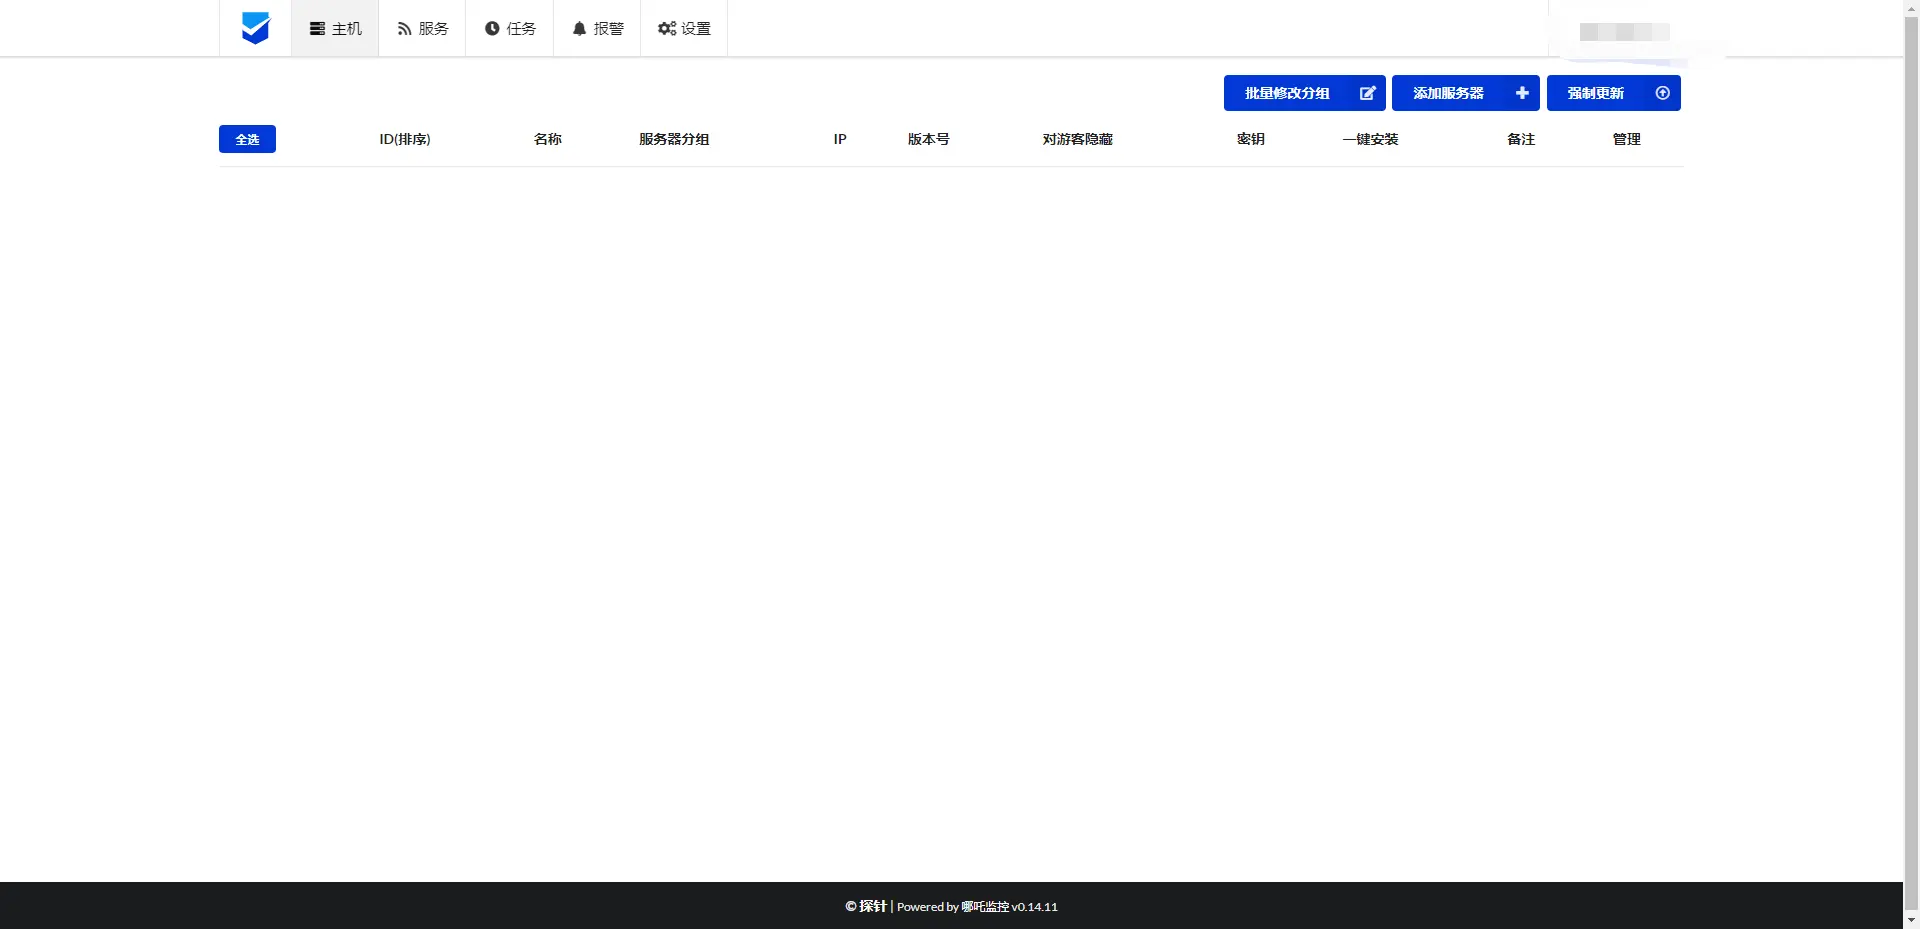Open the 主机 (Hosts) tab

tap(335, 28)
